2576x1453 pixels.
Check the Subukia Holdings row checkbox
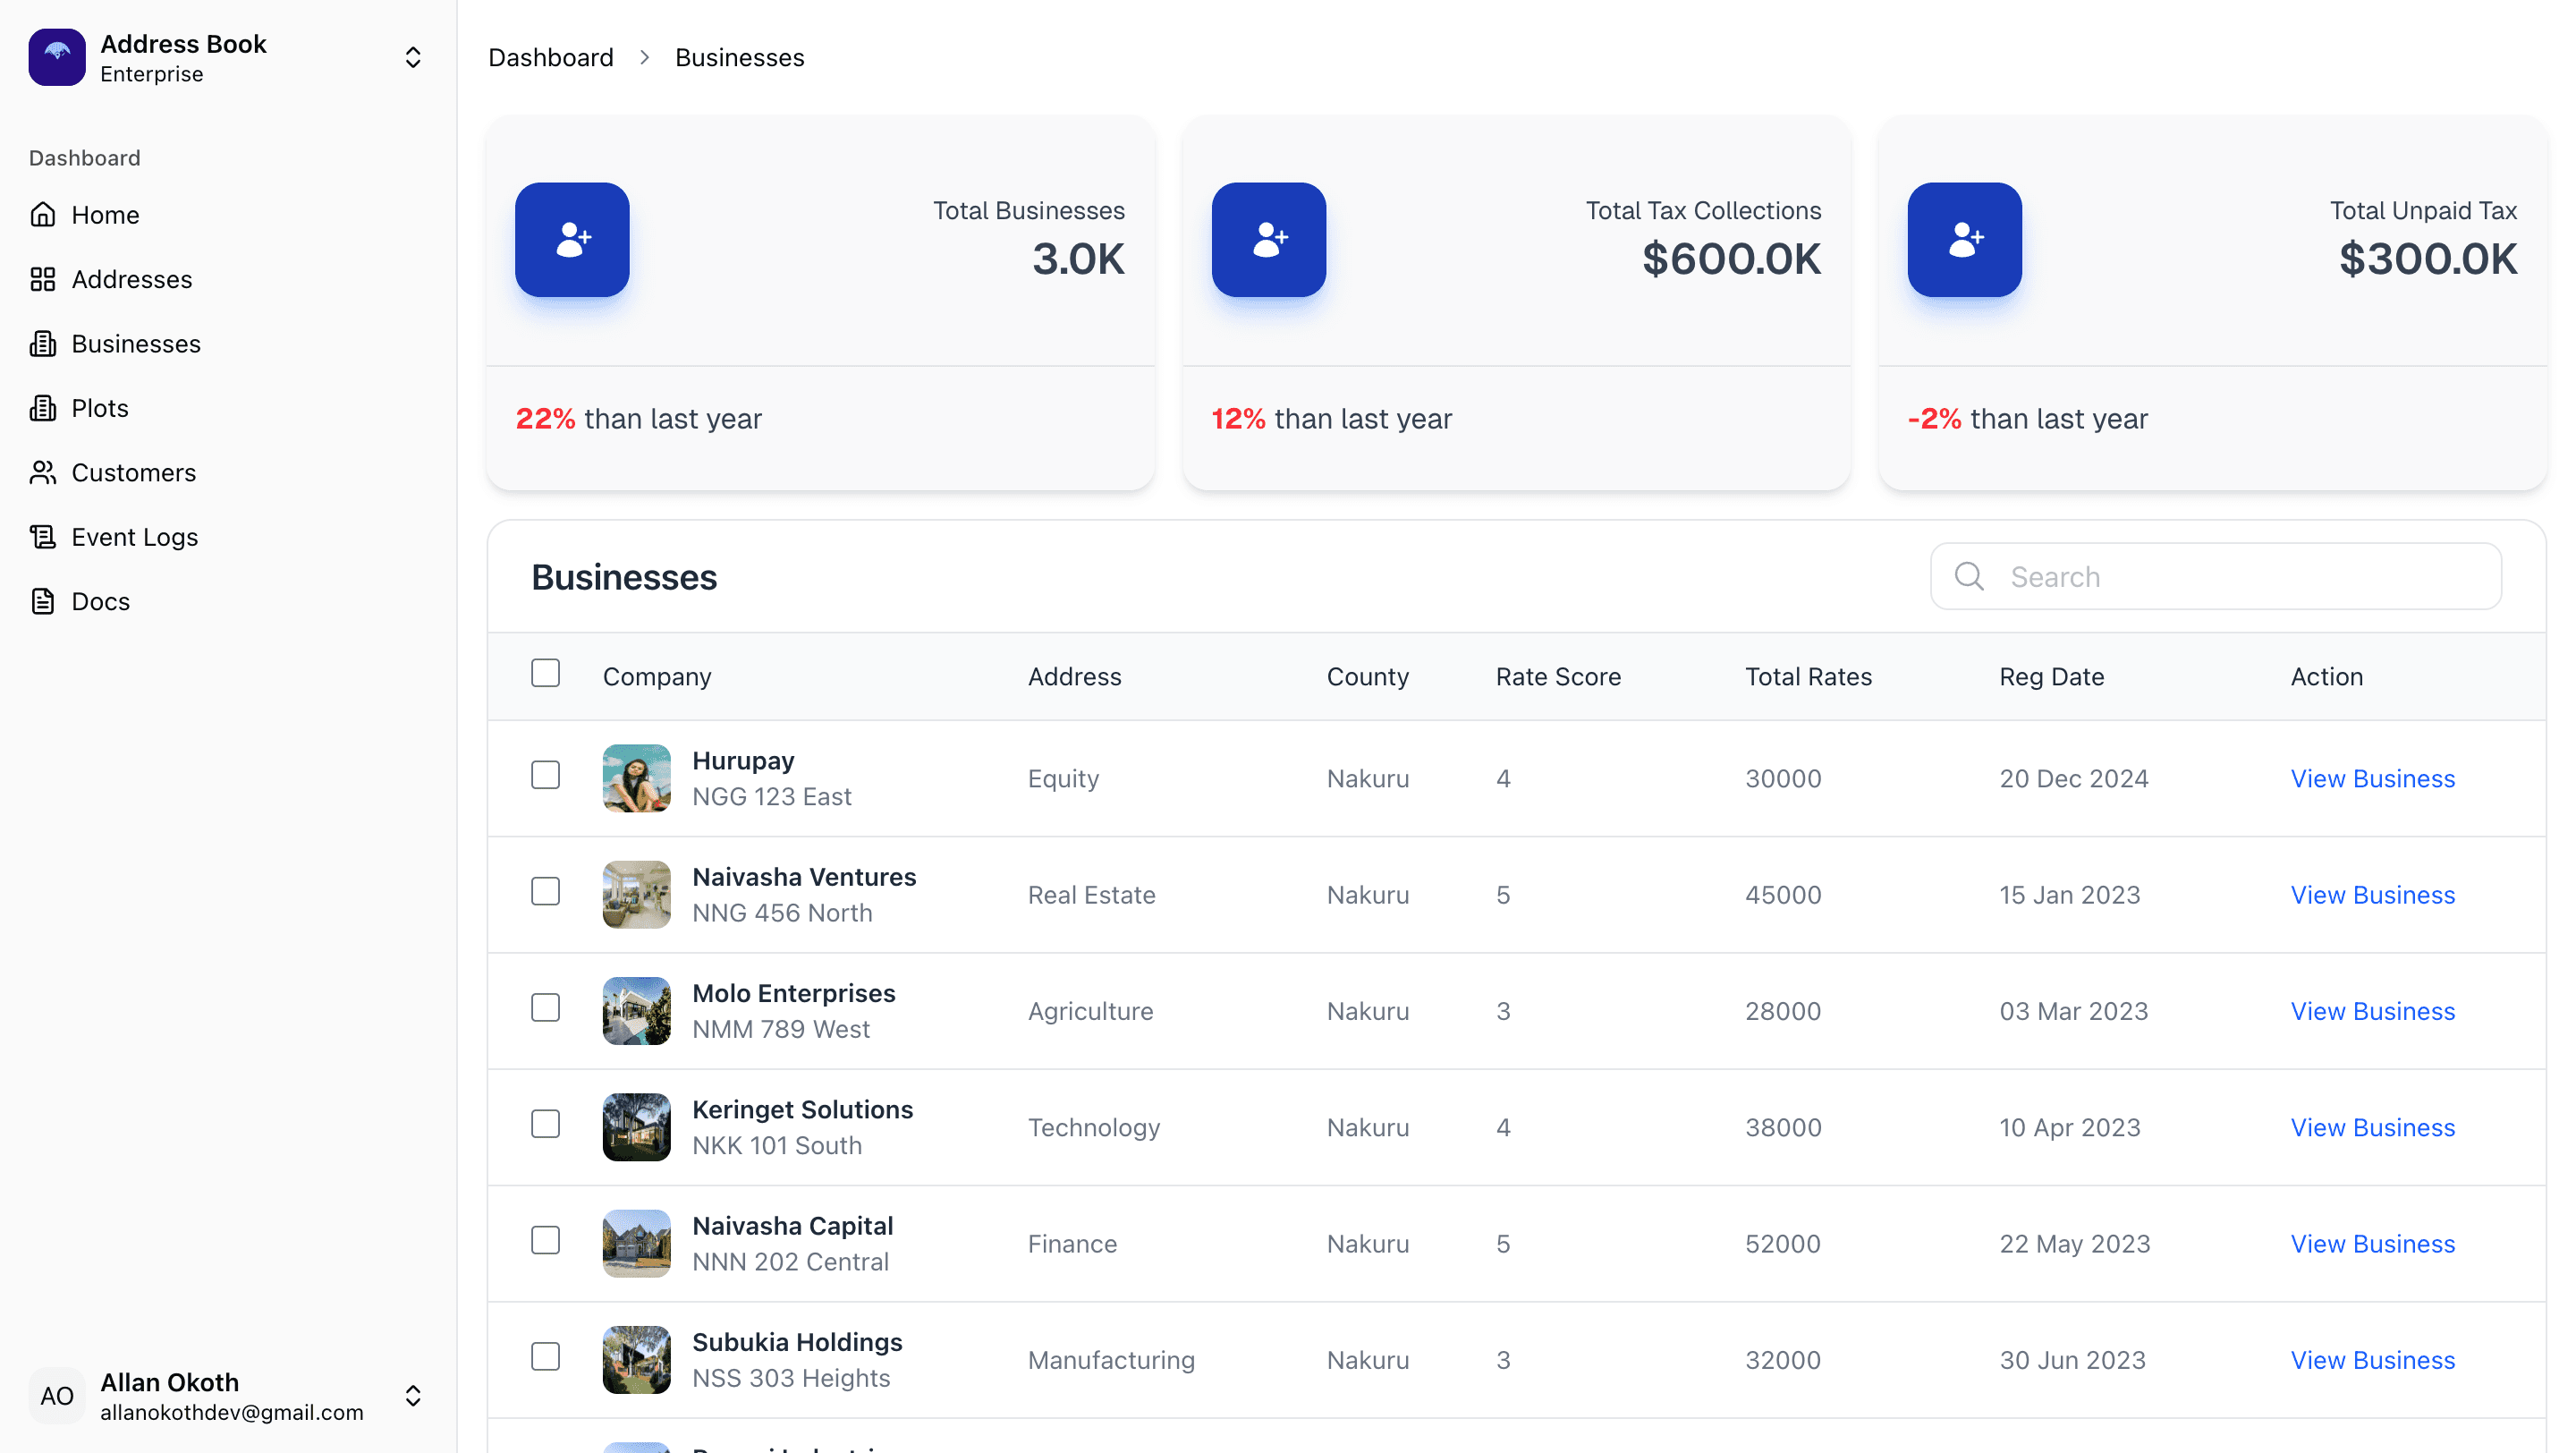pyautogui.click(x=546, y=1357)
